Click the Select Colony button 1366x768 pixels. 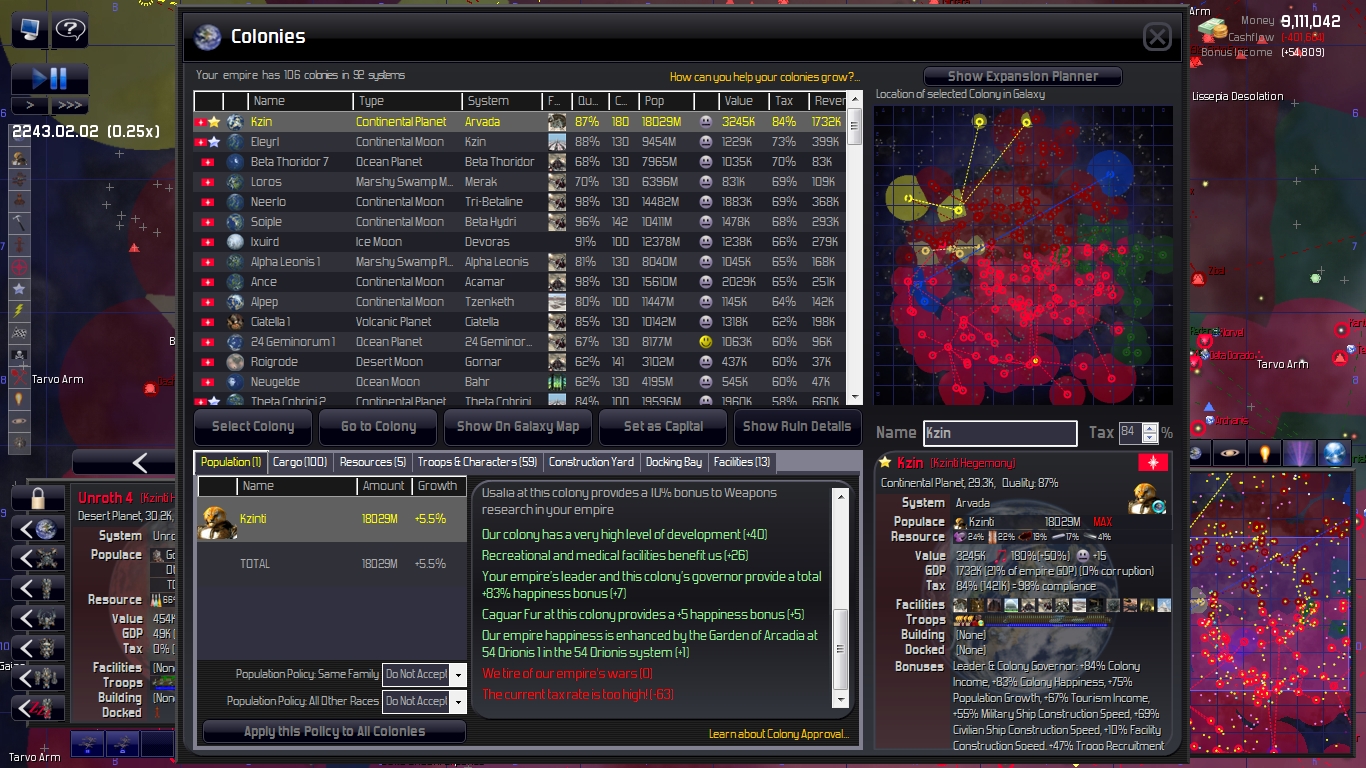pos(253,426)
